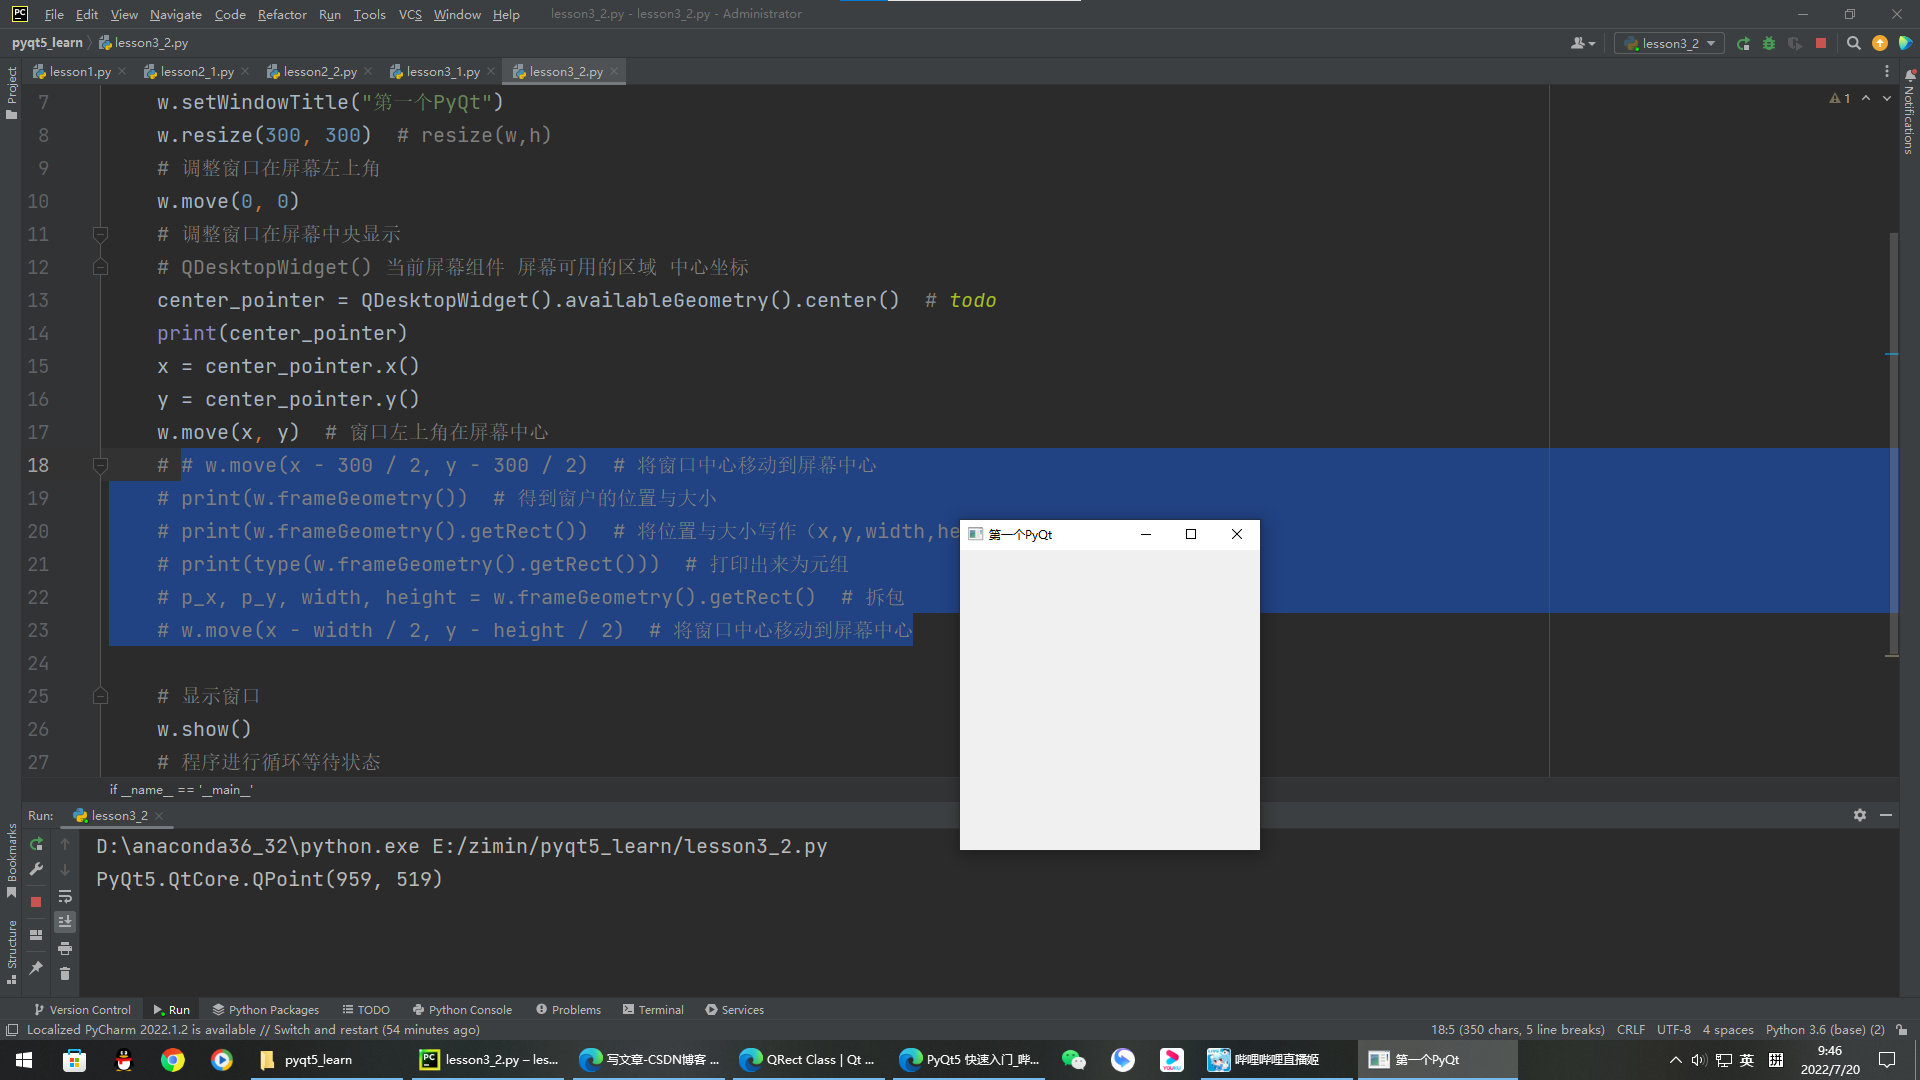Pin the Run tool window tab

(36, 968)
